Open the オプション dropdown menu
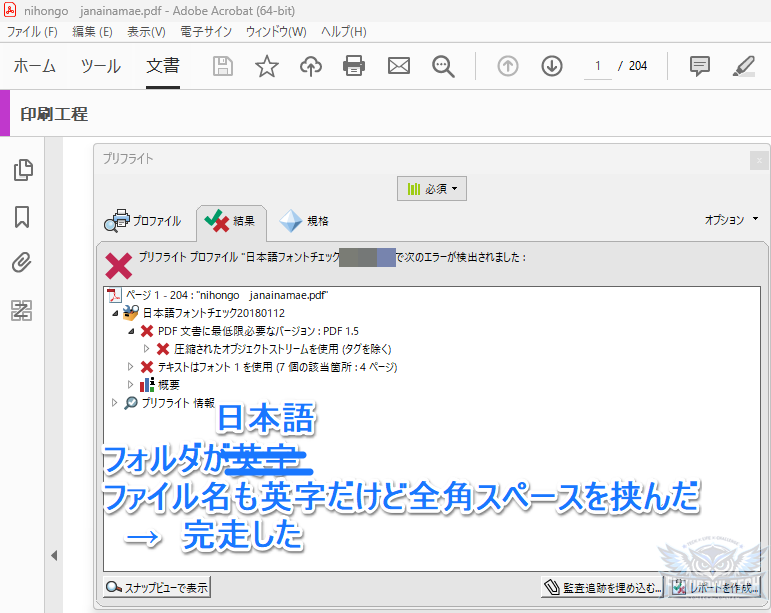Image resolution: width=771 pixels, height=613 pixels. click(731, 220)
